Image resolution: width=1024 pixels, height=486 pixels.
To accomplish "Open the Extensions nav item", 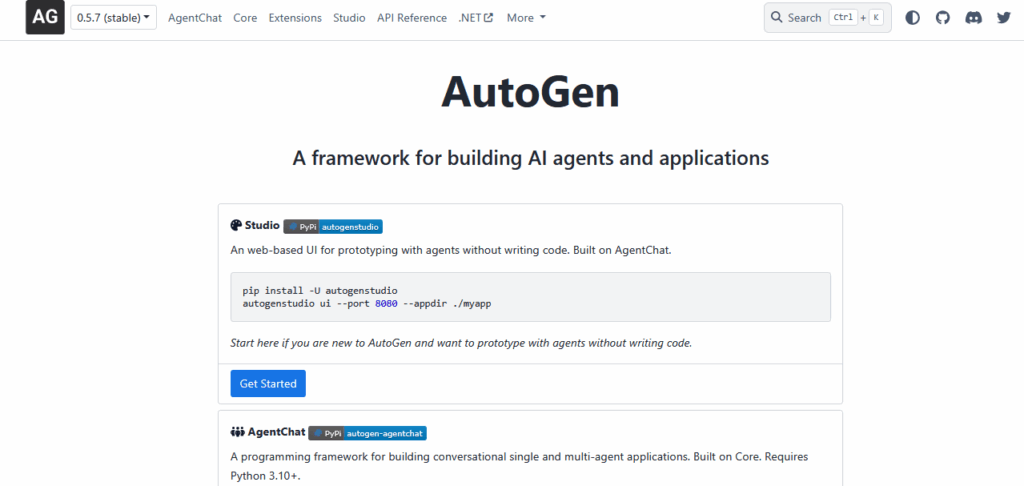I will click(x=295, y=18).
